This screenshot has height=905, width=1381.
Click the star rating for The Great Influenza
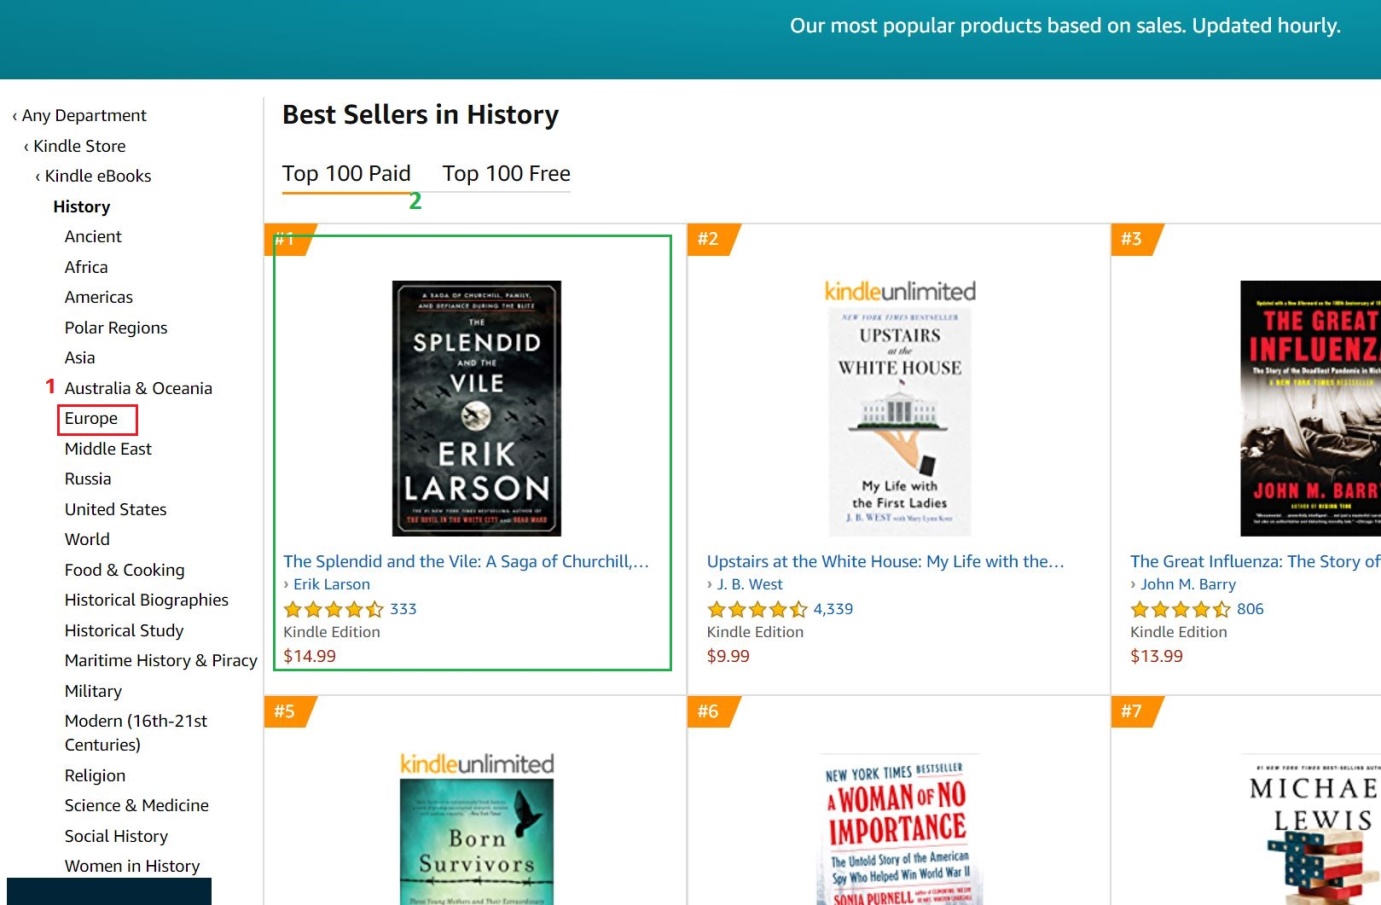(x=1180, y=609)
